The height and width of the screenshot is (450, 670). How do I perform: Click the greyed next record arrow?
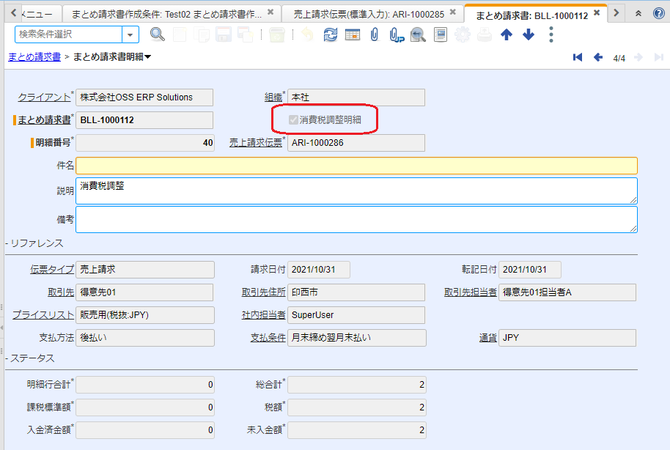(x=638, y=57)
